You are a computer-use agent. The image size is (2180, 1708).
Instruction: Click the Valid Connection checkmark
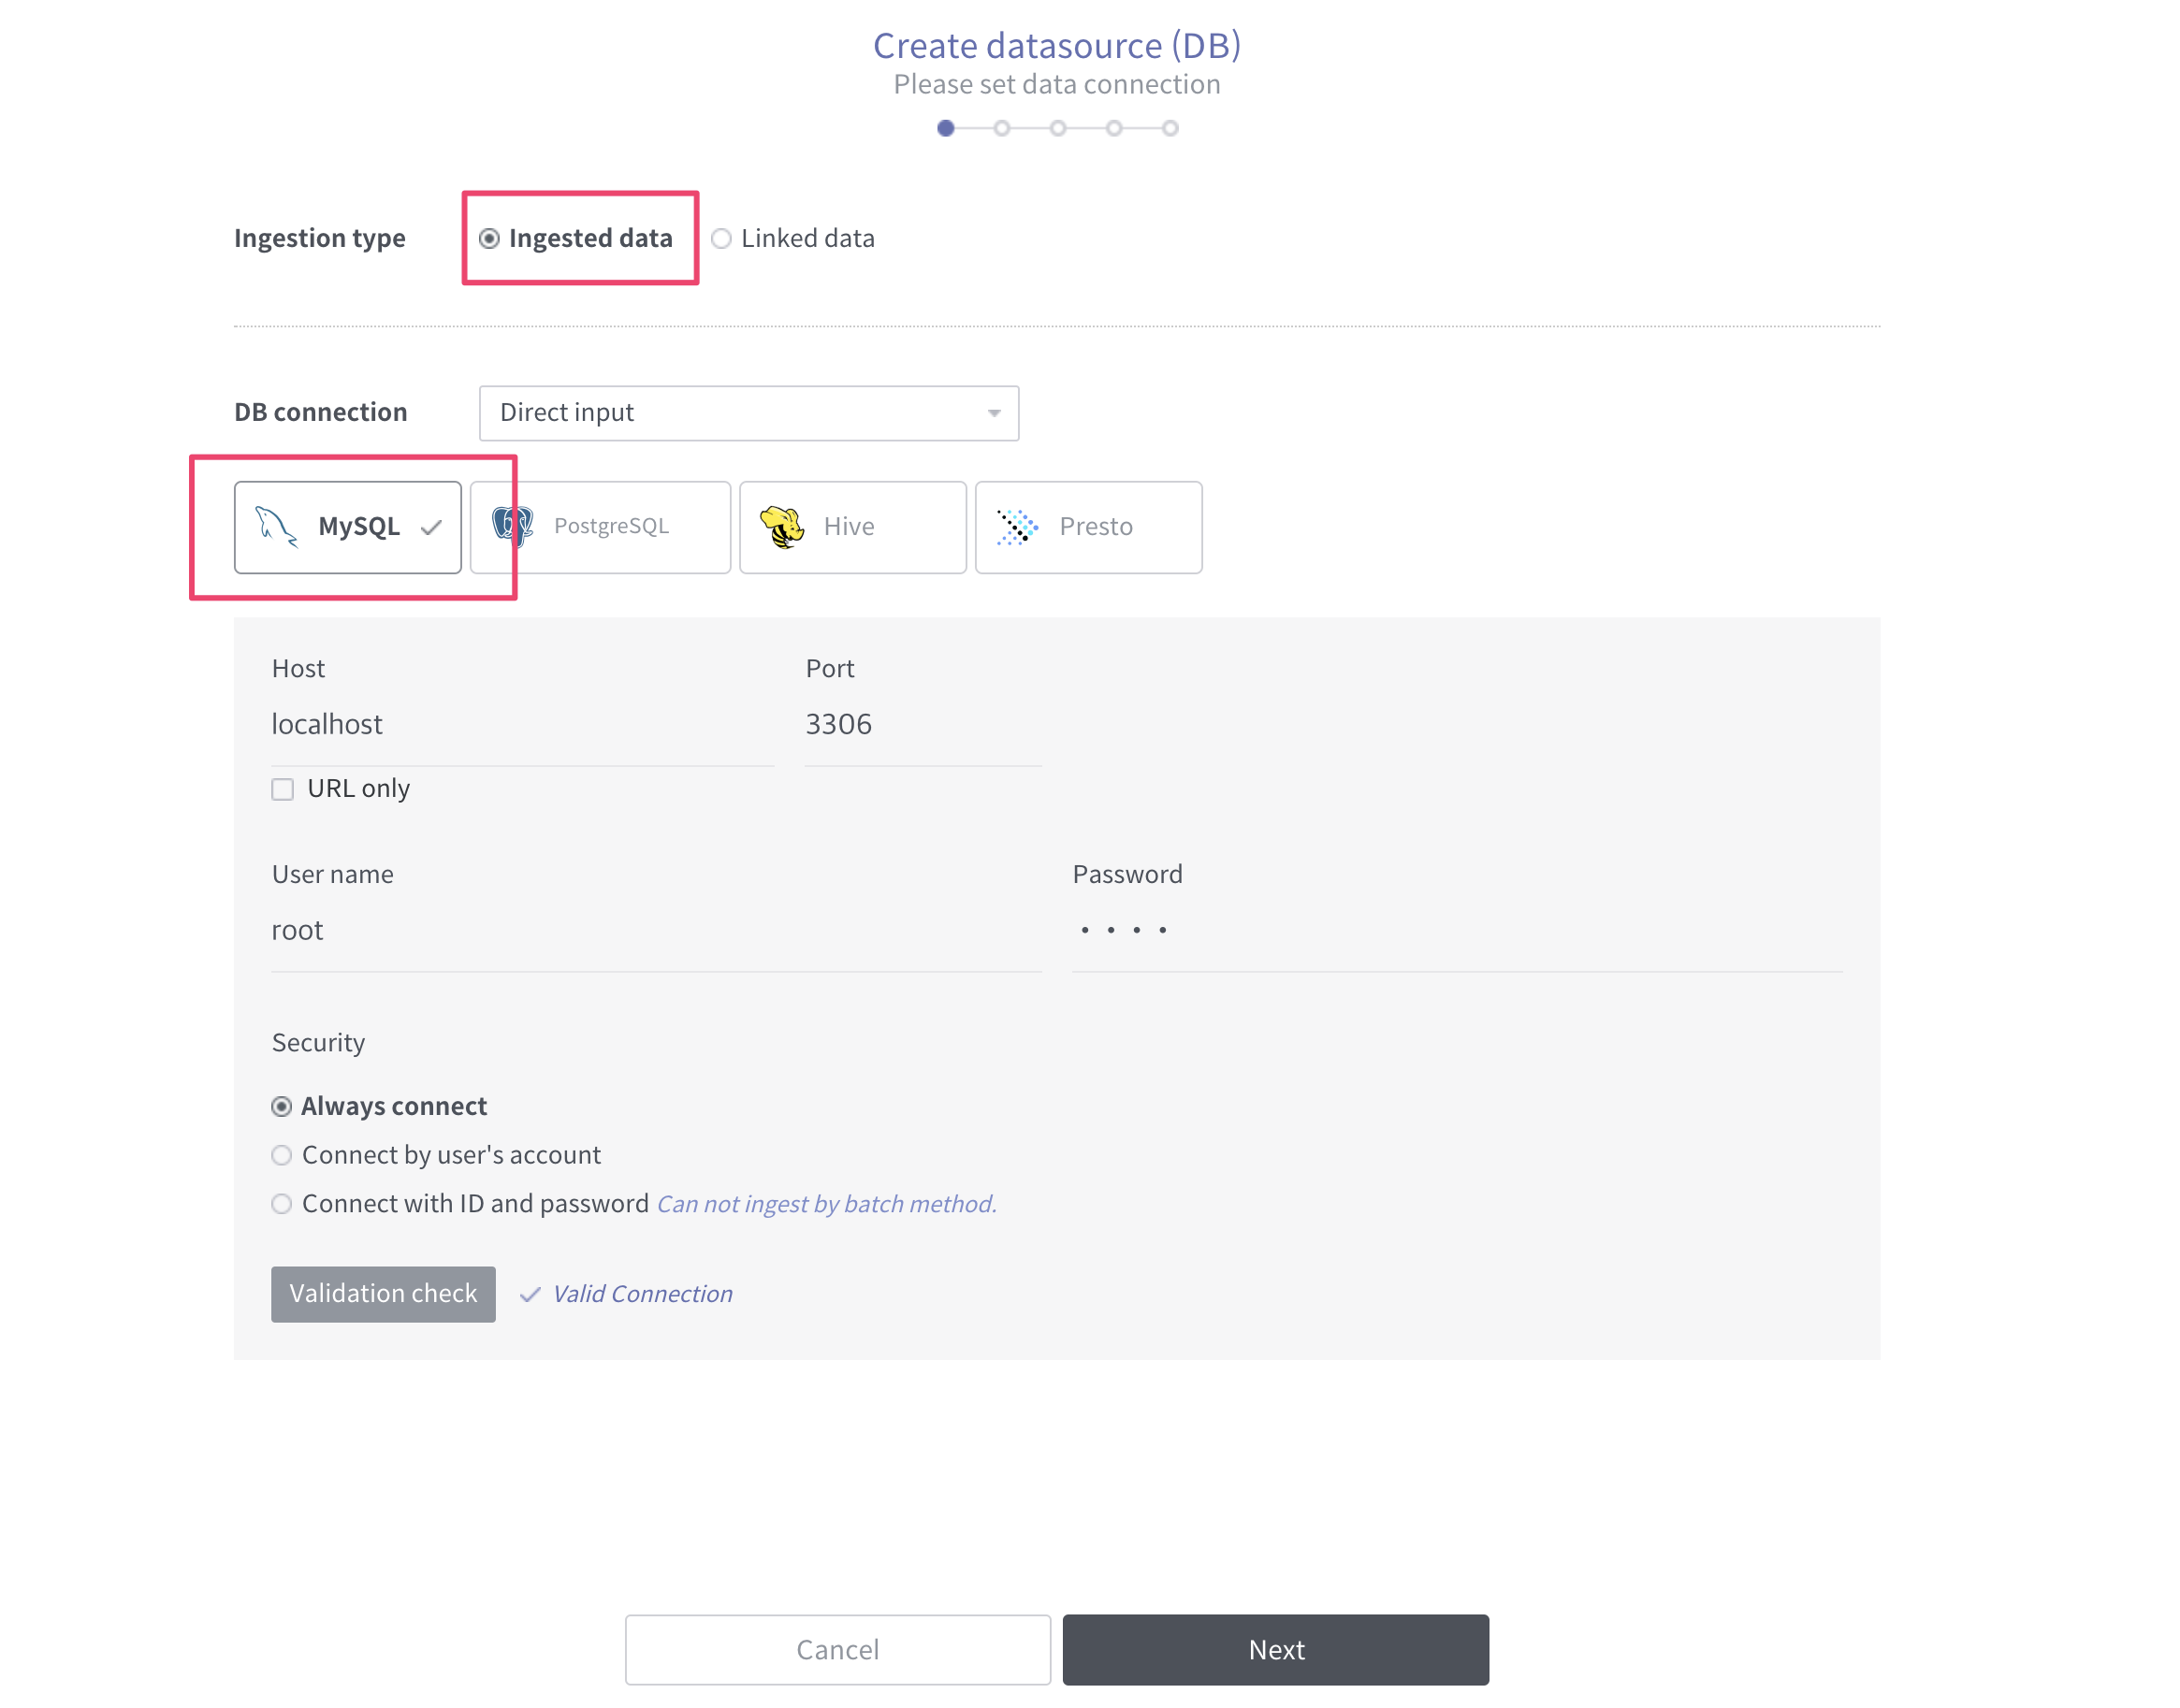tap(530, 1293)
